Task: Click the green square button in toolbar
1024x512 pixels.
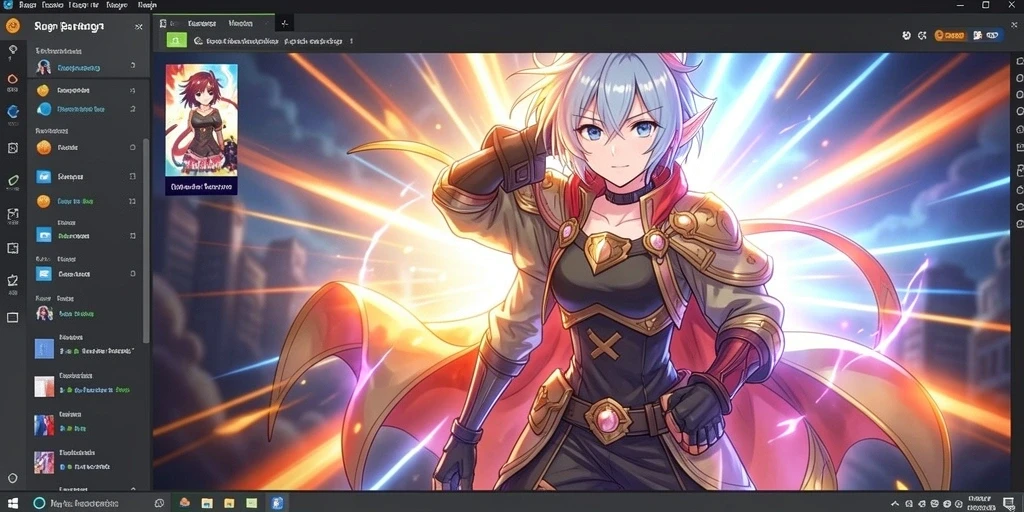Action: pos(176,40)
